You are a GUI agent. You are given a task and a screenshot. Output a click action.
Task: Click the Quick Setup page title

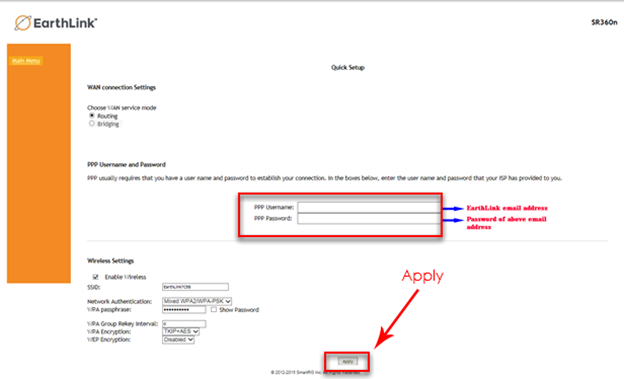point(348,67)
